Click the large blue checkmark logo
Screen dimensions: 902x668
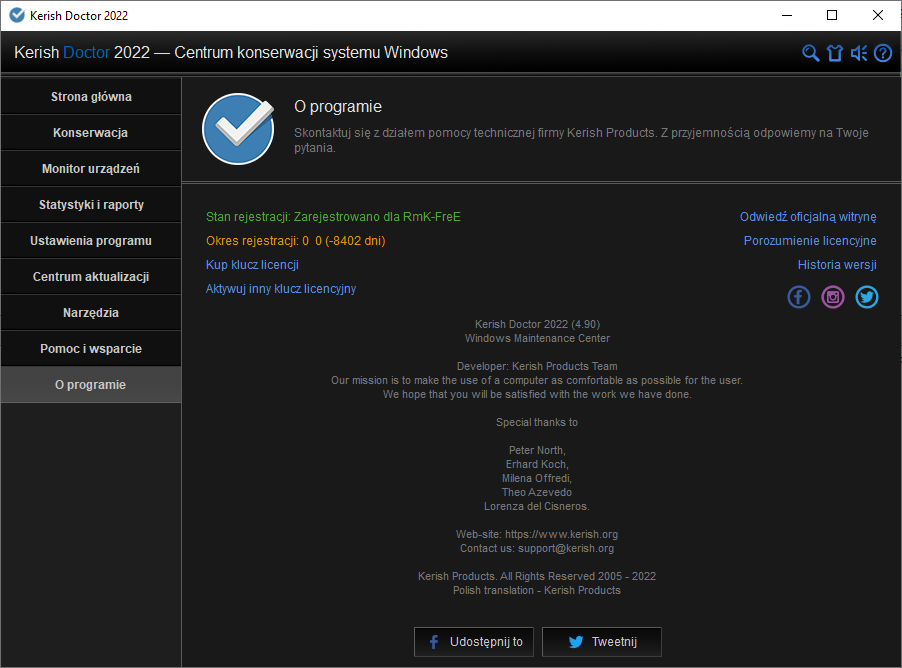pos(238,129)
